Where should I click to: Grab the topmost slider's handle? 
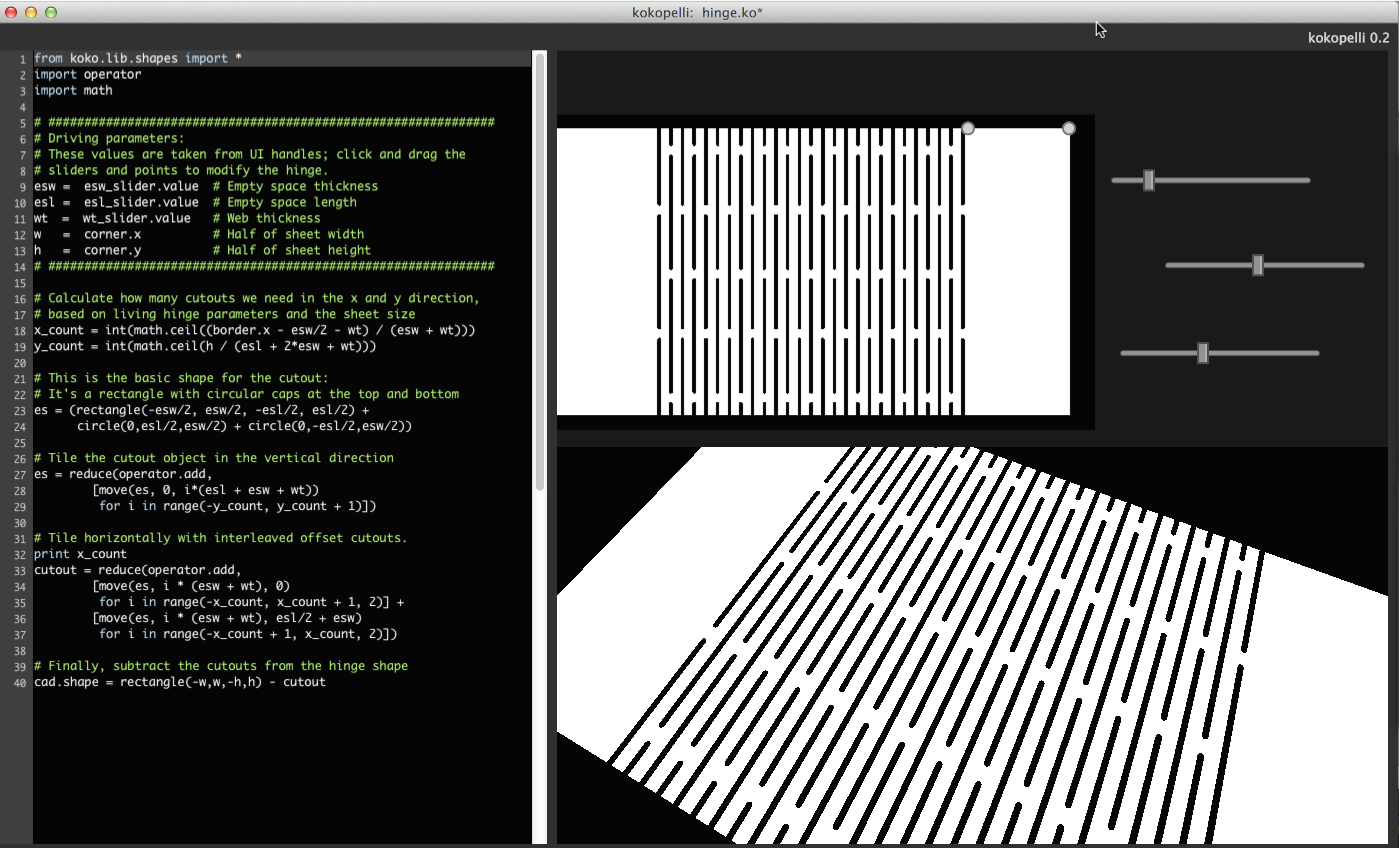tap(1149, 180)
